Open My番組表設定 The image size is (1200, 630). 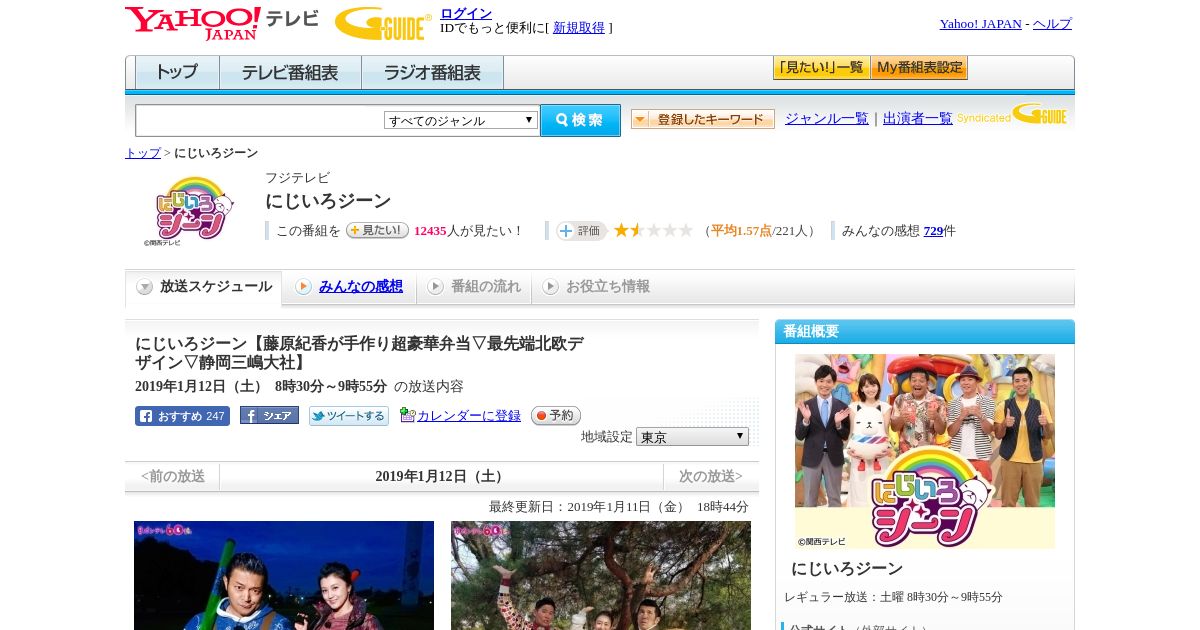pos(919,68)
